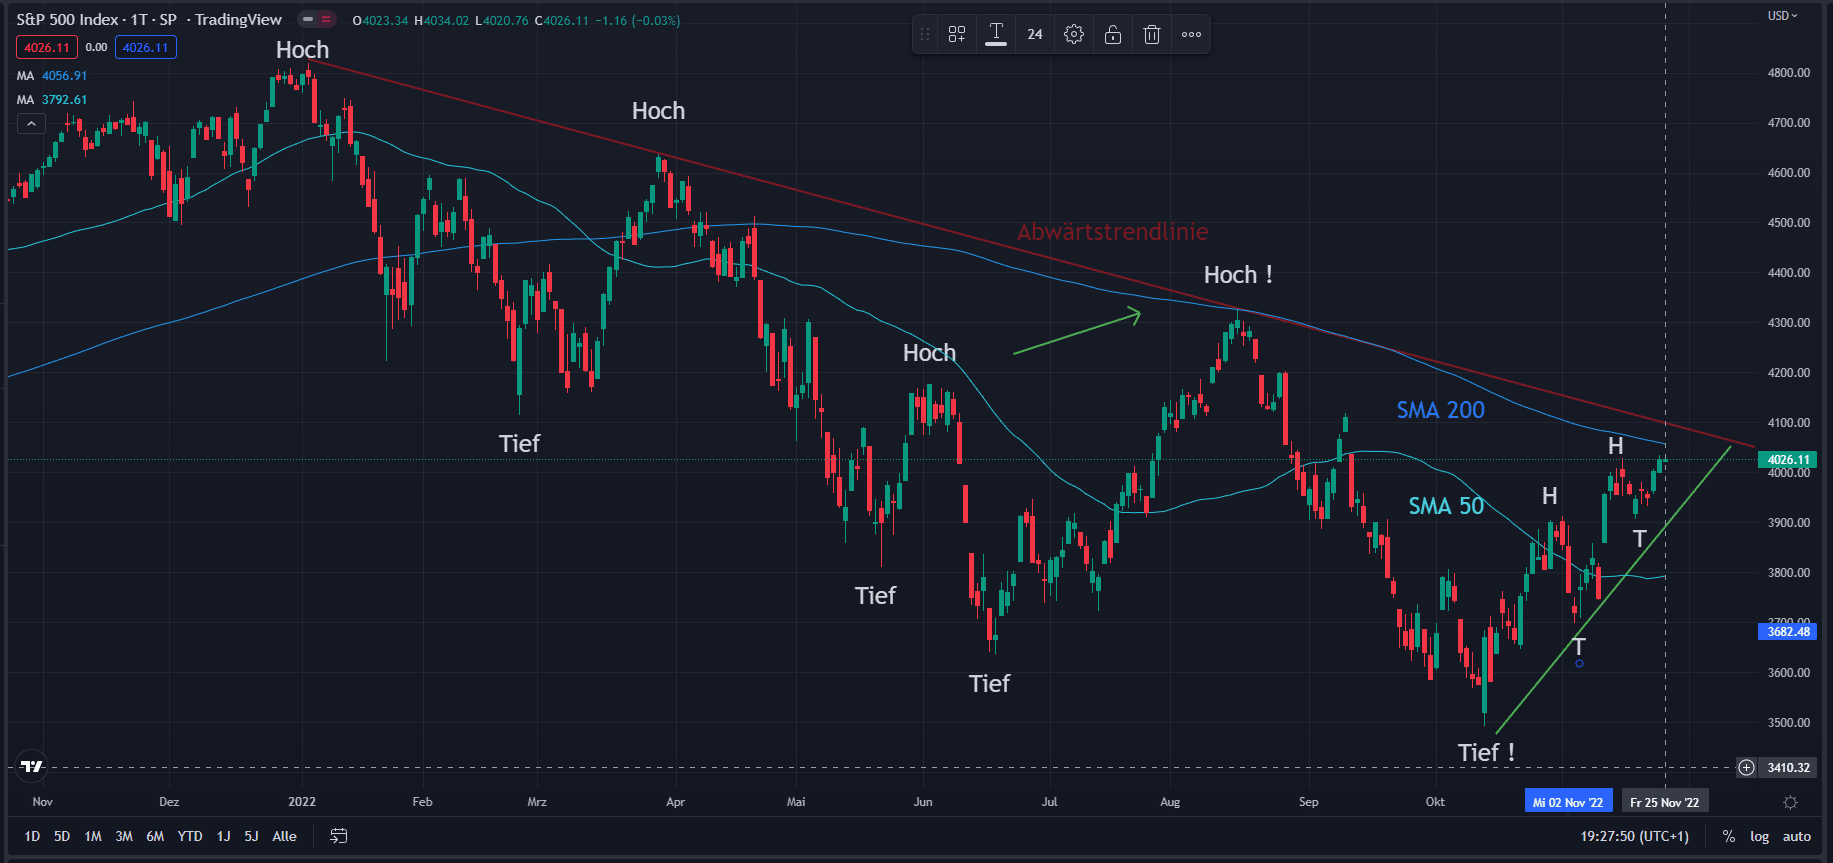
Task: Collapse the indicator legend chevron
Action: click(x=31, y=124)
